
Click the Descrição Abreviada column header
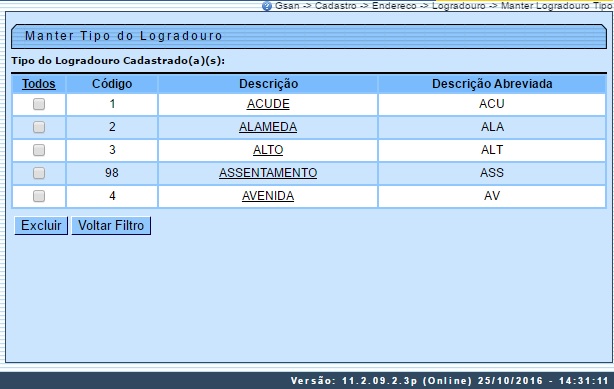tap(492, 84)
